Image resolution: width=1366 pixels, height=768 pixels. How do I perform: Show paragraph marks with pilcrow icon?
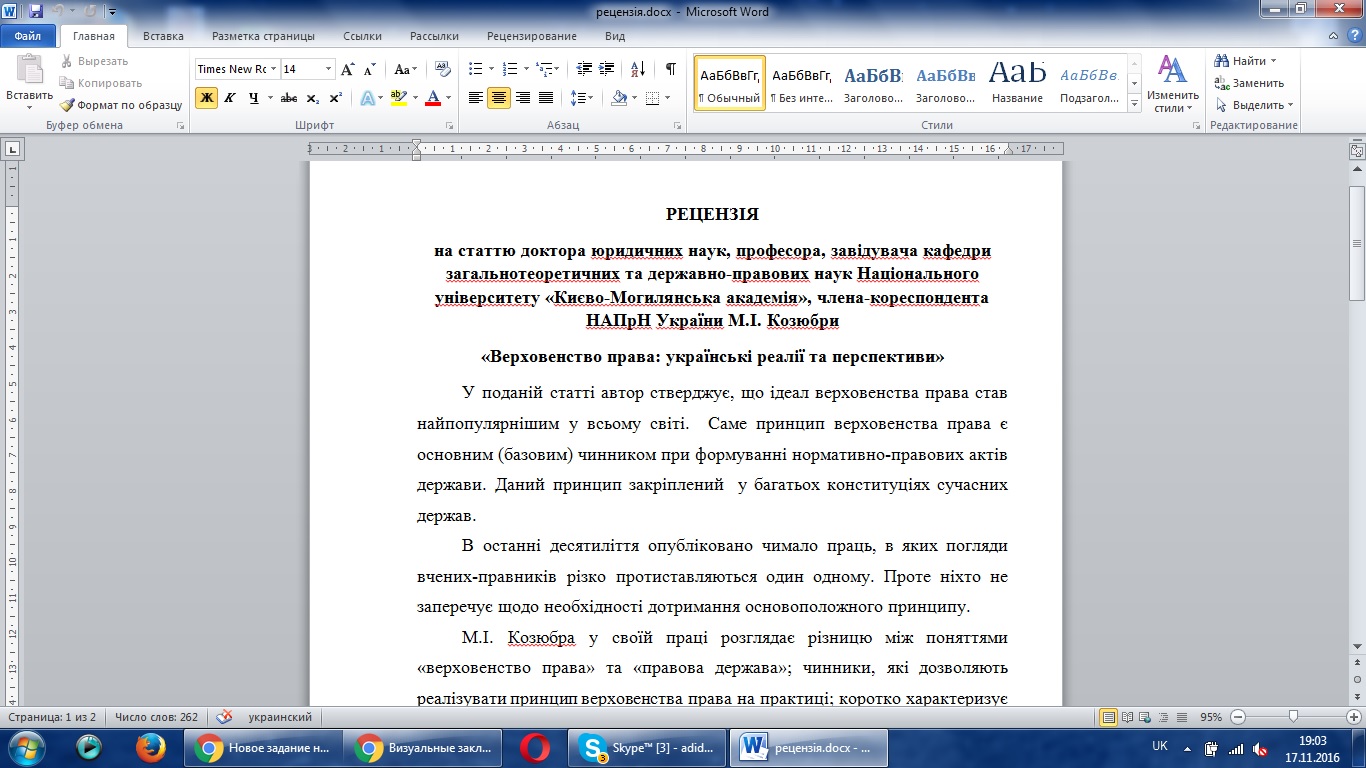coord(670,69)
